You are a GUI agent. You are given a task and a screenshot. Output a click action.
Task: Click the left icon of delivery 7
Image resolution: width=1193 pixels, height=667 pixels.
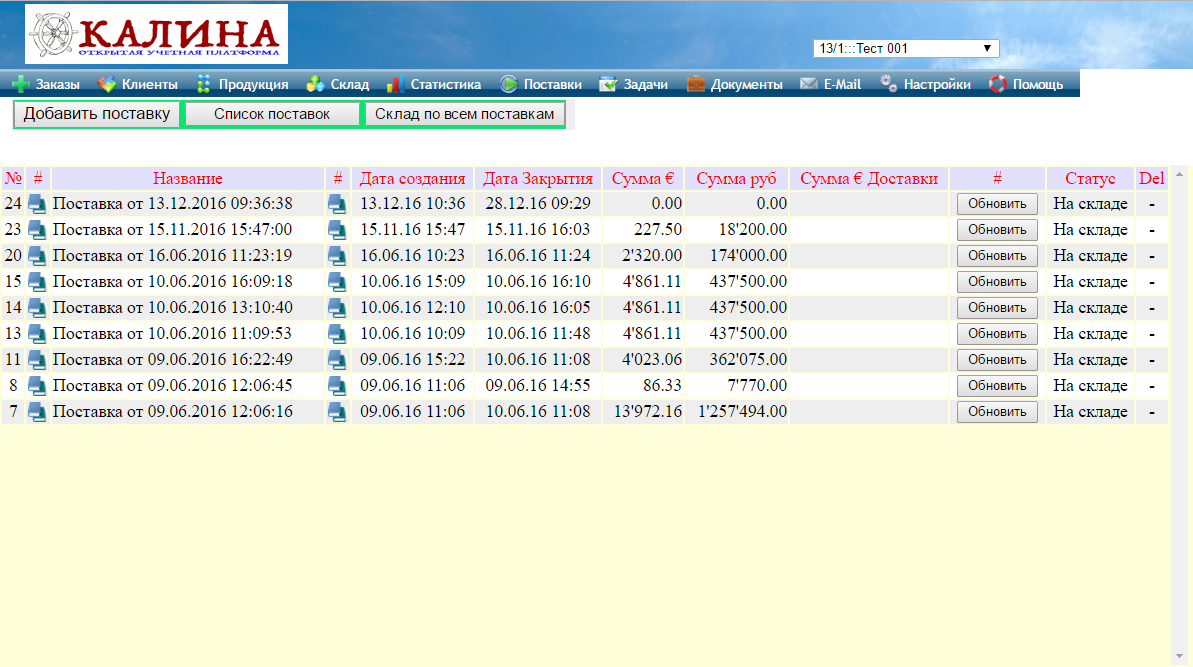(x=37, y=411)
